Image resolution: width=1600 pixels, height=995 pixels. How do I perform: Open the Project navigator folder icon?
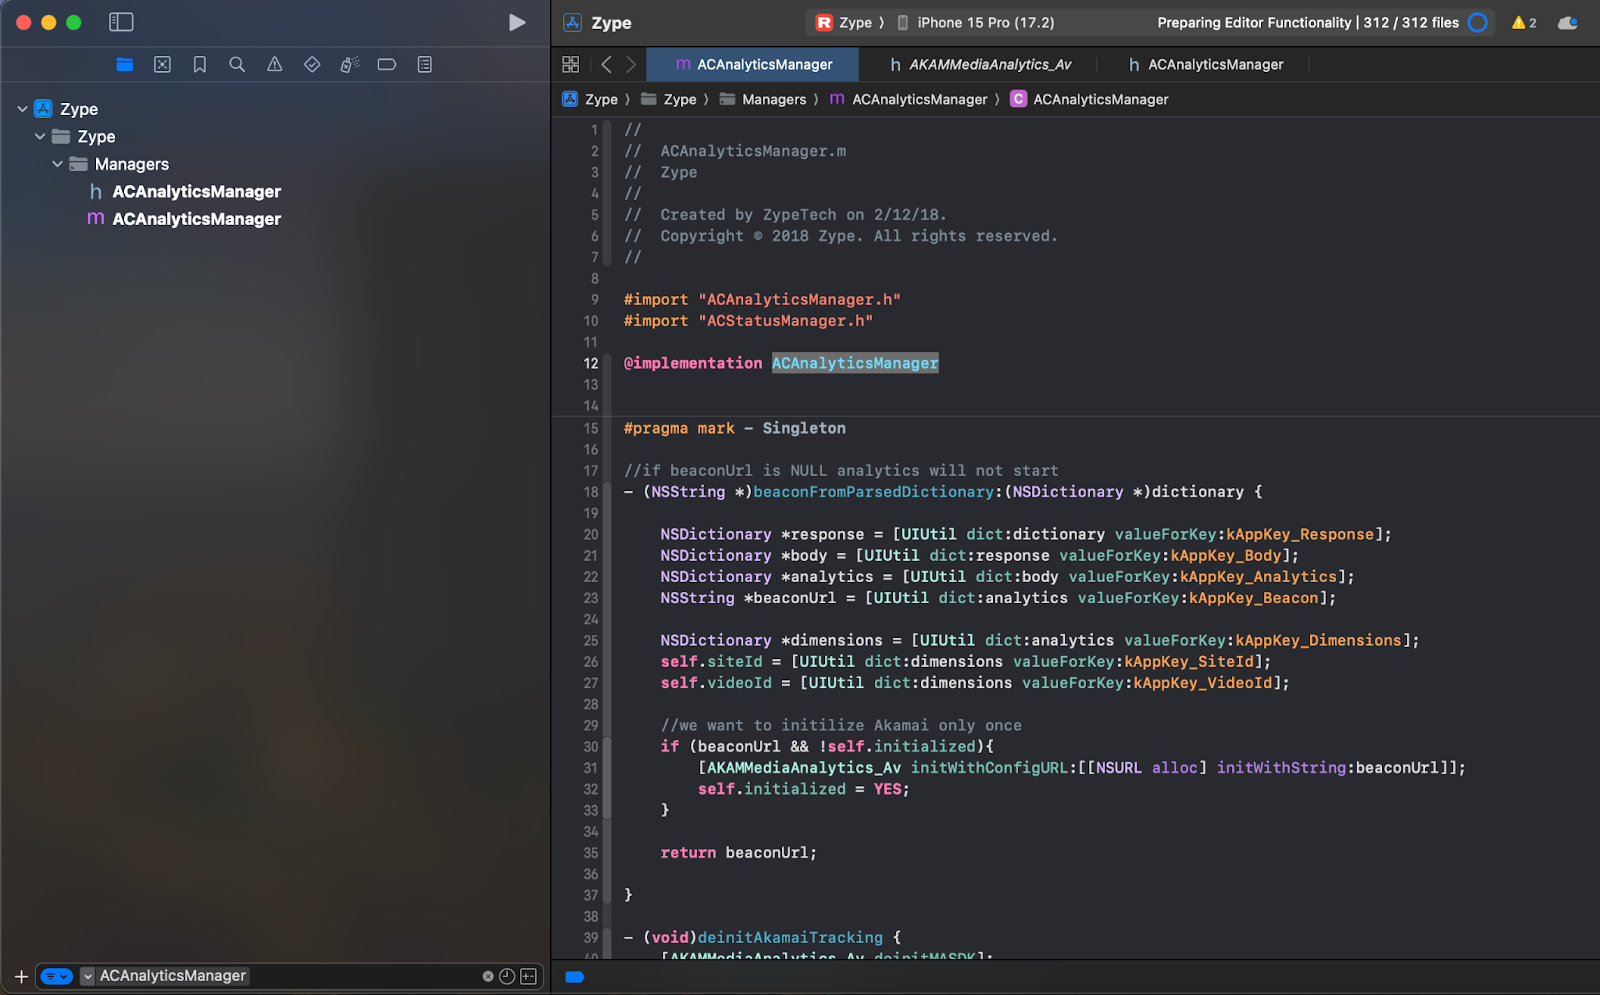[124, 64]
